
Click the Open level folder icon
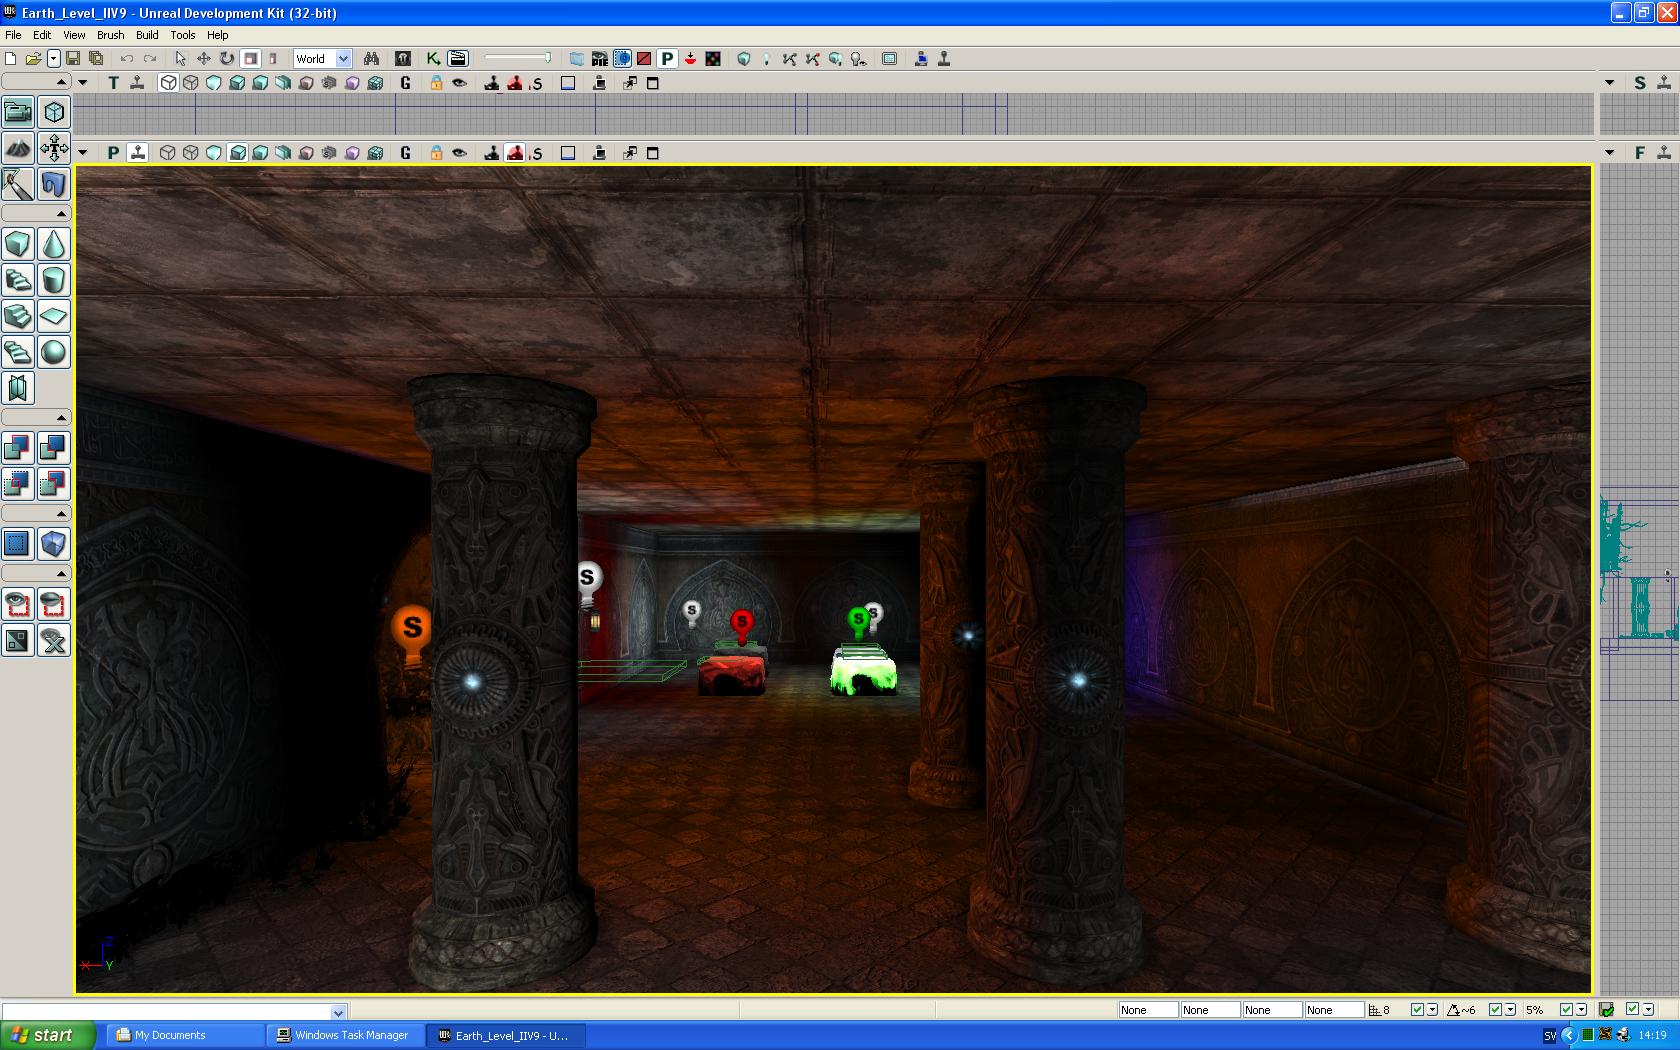(33, 59)
